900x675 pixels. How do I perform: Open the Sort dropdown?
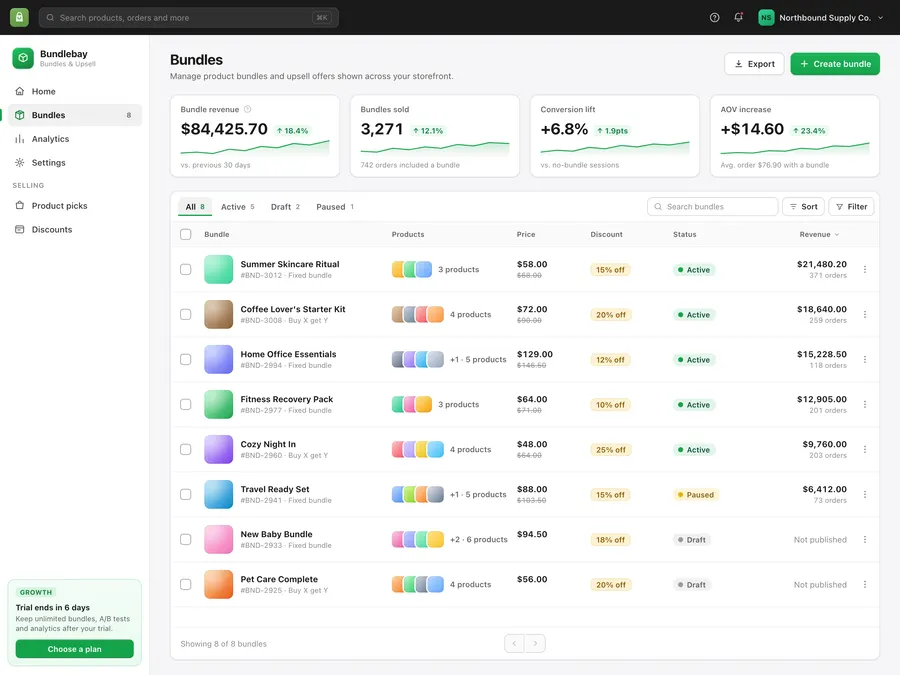804,207
